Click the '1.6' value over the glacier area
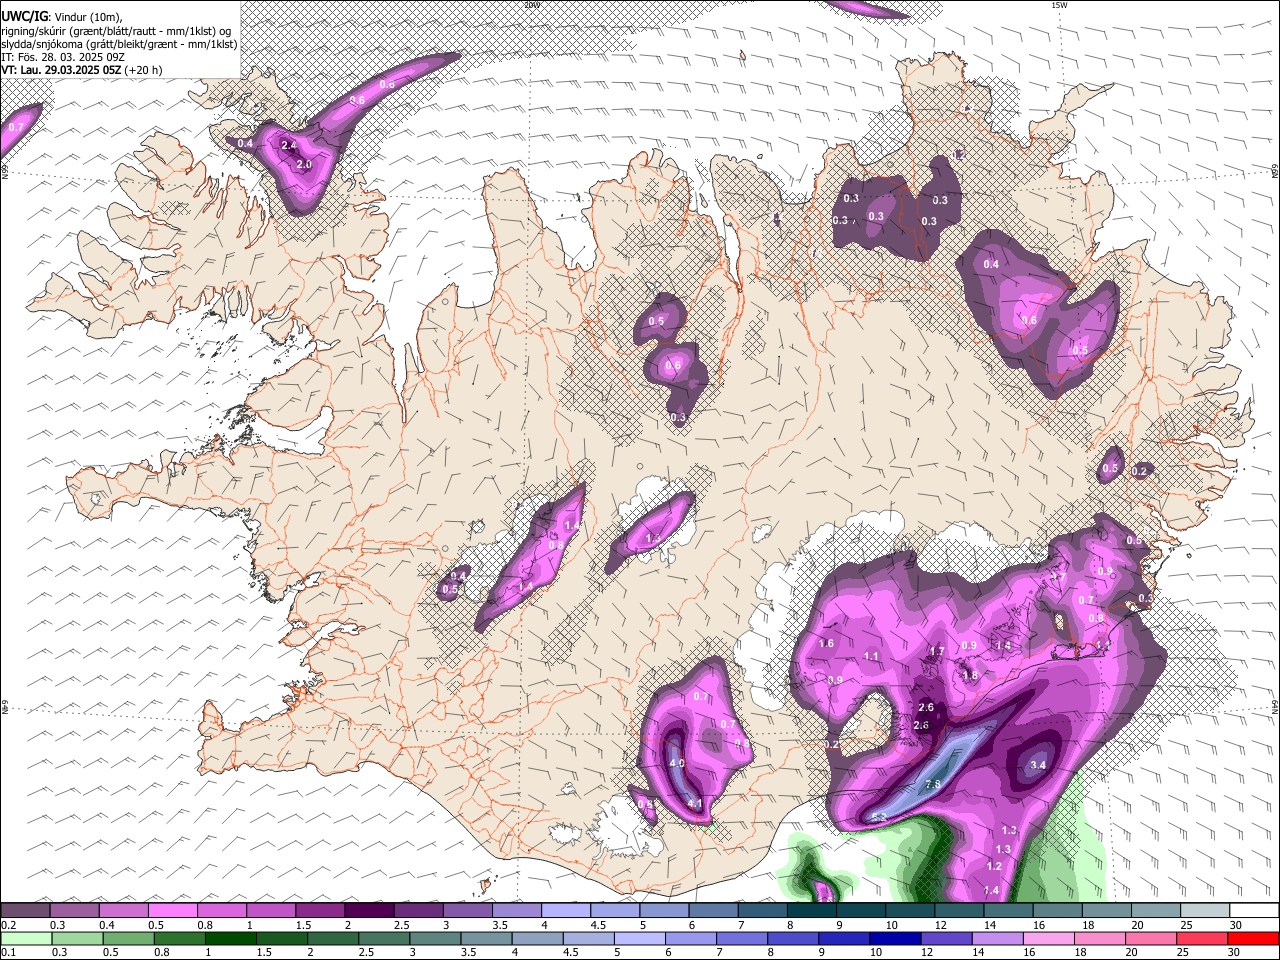This screenshot has height=960, width=1280. tap(826, 644)
